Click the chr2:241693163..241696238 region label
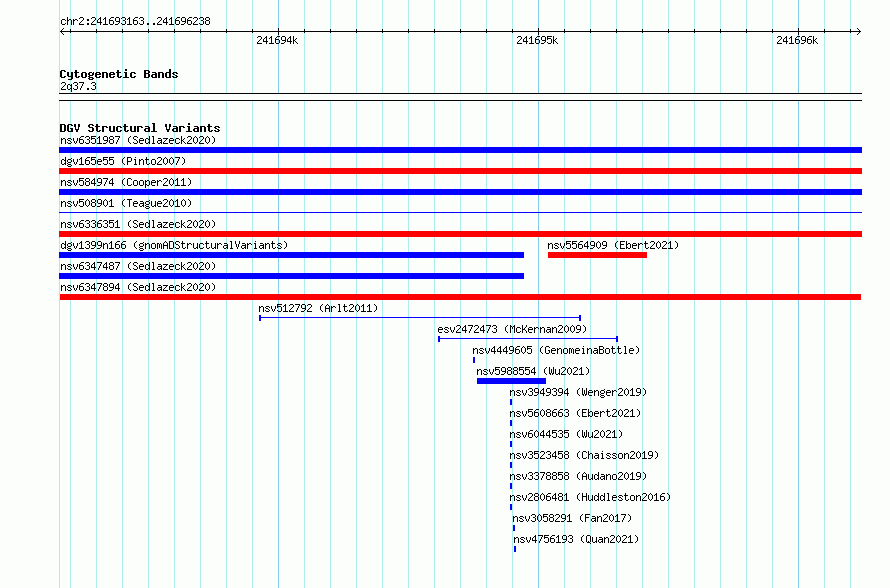Viewport: 890px width, 588px height. 135,21
